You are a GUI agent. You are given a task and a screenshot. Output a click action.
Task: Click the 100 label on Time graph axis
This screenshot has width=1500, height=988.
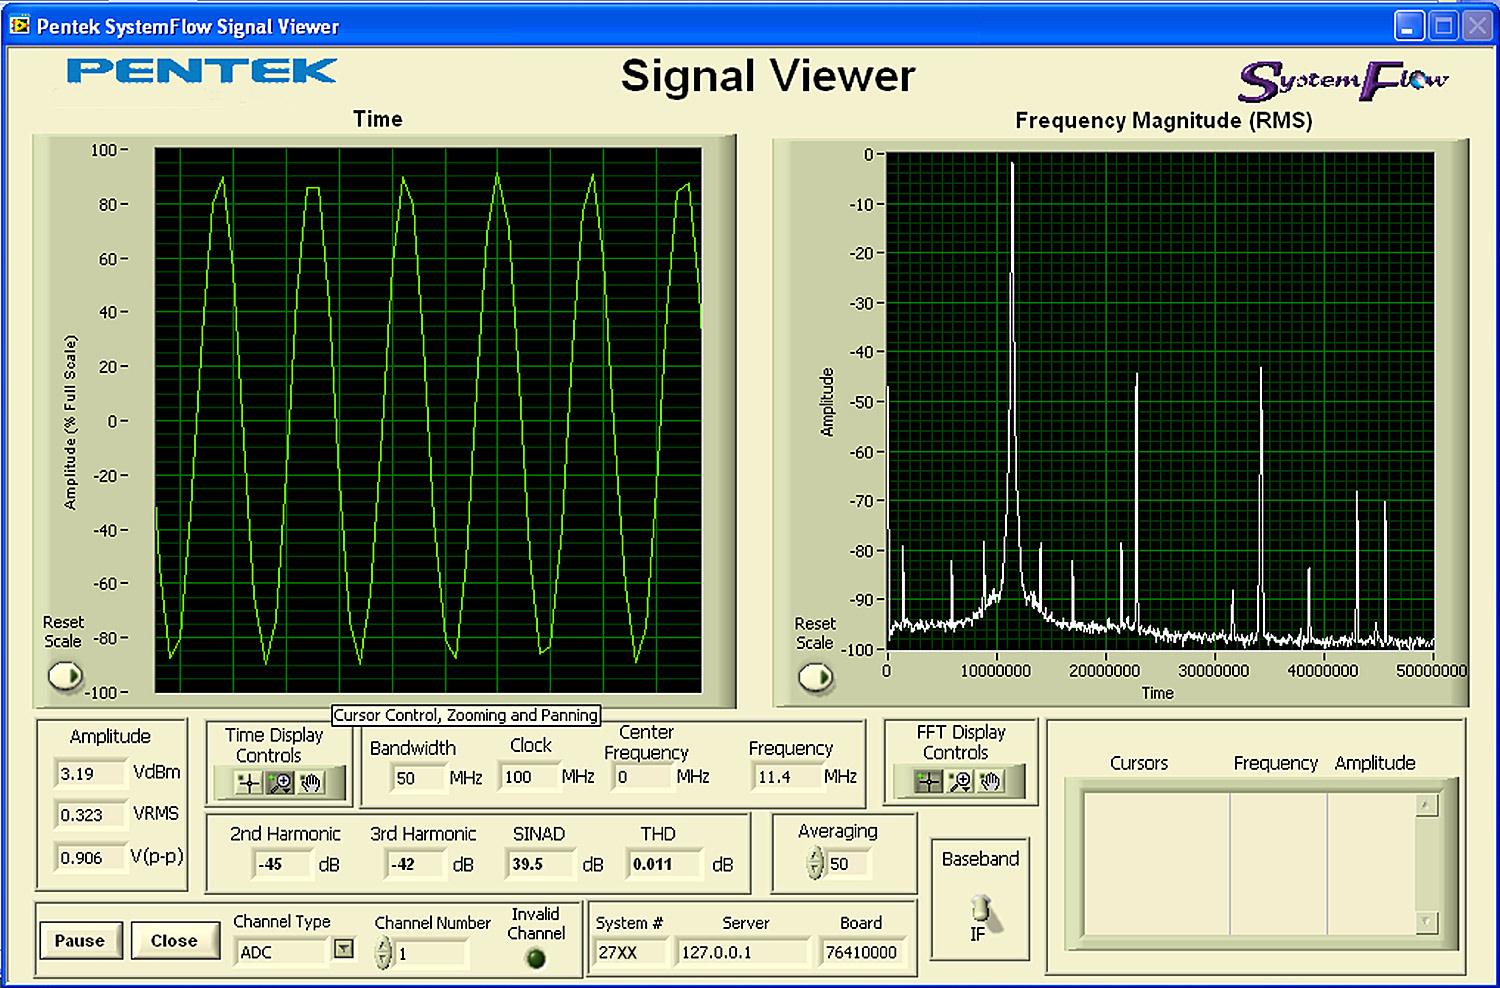tap(104, 150)
